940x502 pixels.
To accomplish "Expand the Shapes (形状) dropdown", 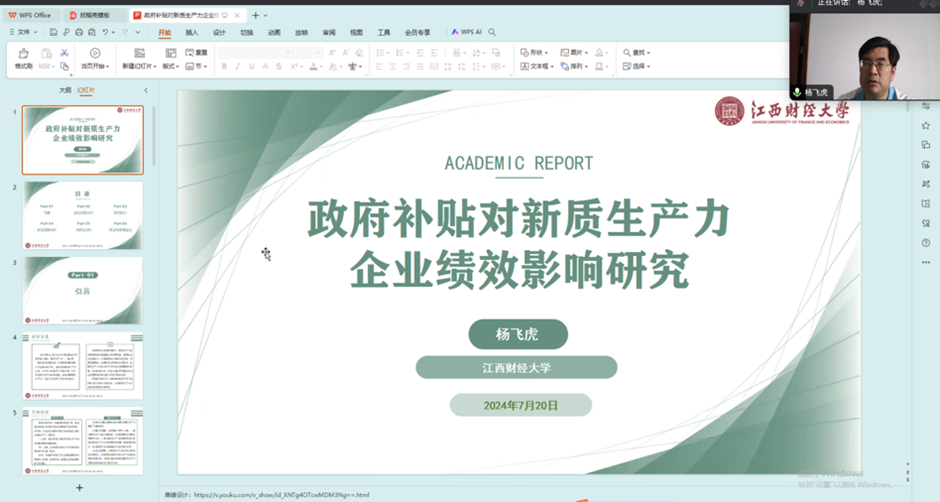I will coord(536,53).
